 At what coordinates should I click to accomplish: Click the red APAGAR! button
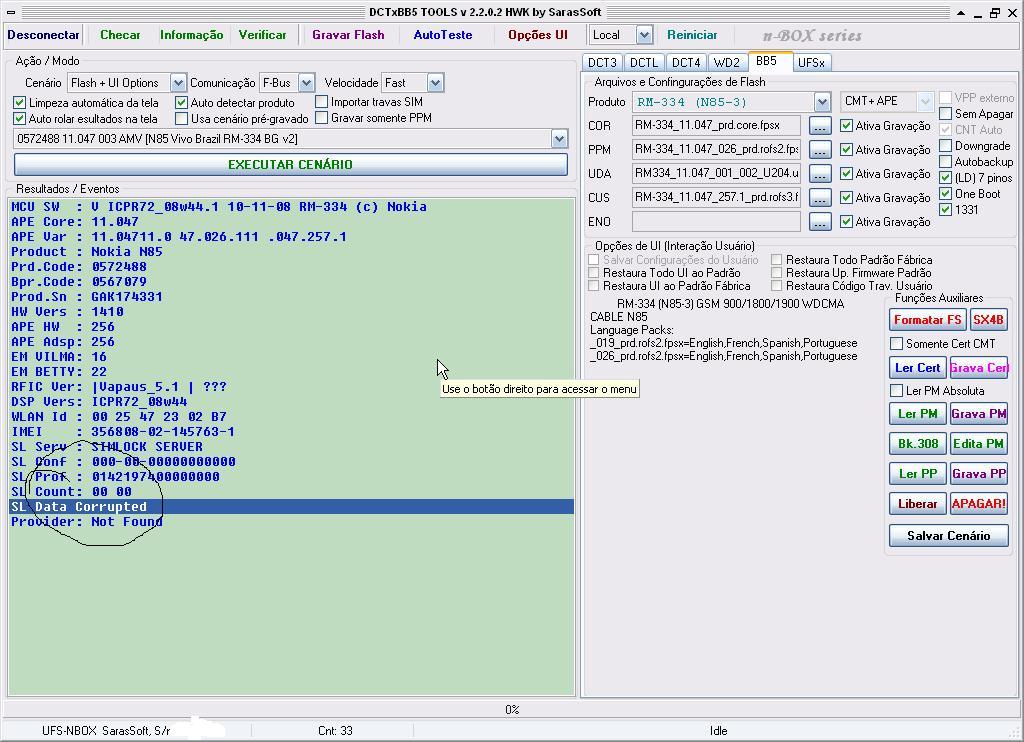click(x=978, y=504)
